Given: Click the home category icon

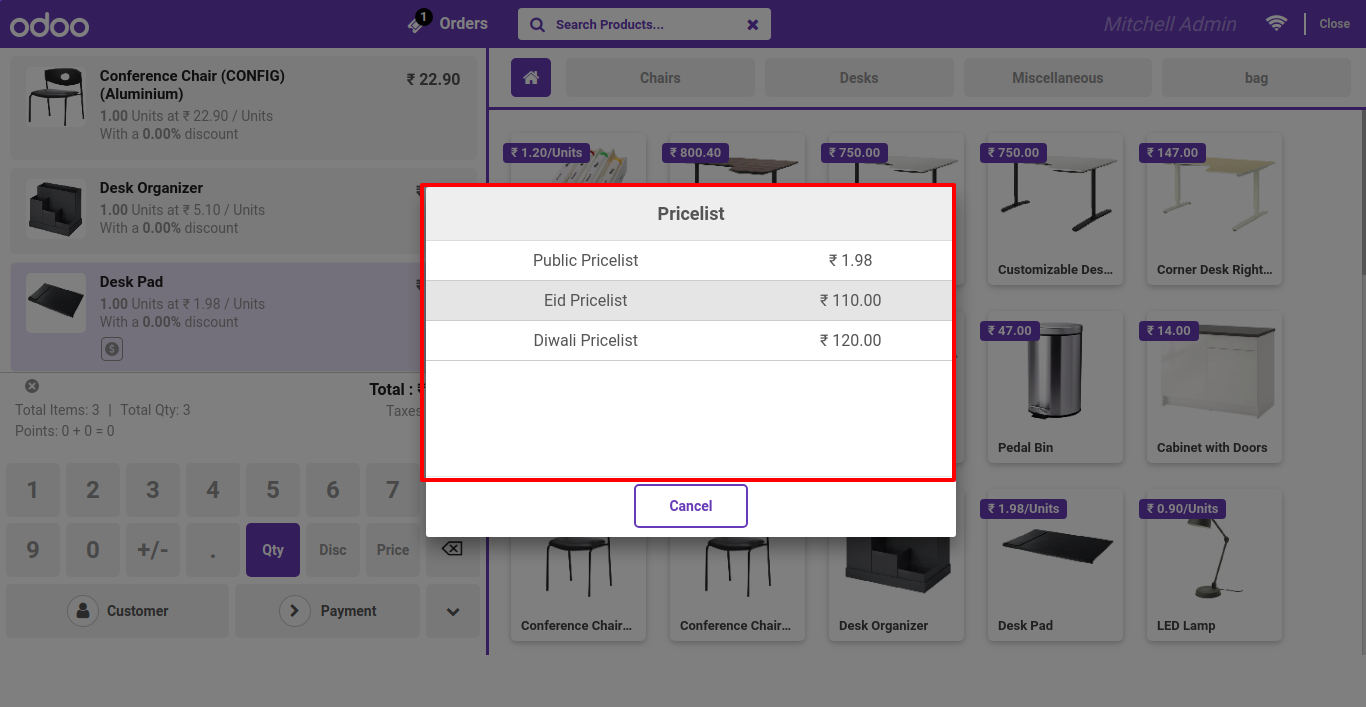Looking at the screenshot, I should coord(531,77).
